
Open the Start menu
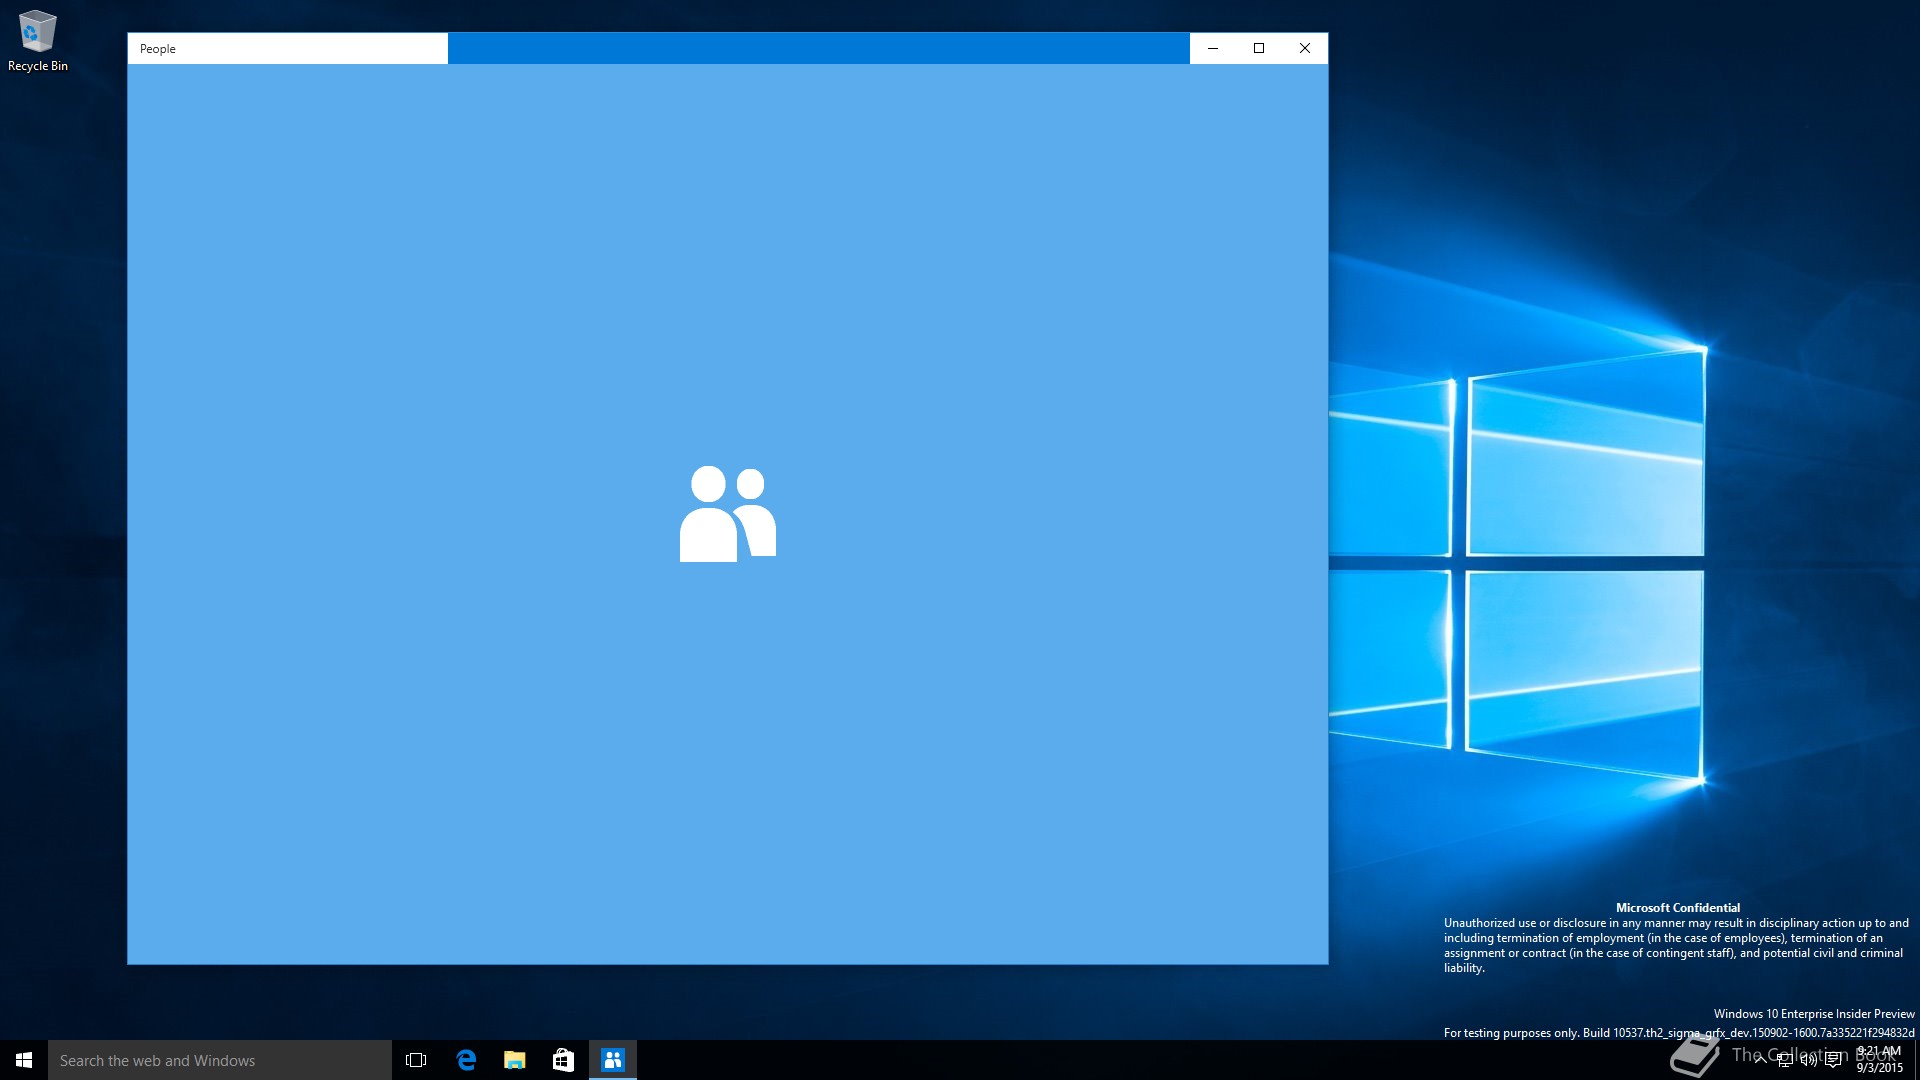click(24, 1060)
